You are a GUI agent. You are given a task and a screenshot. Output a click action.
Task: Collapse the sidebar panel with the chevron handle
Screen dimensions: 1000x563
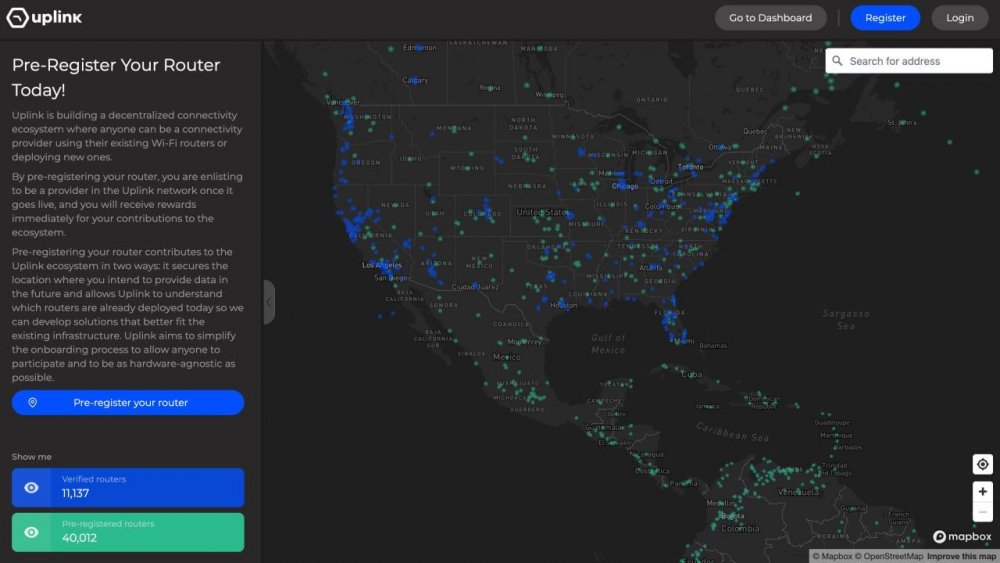point(268,302)
